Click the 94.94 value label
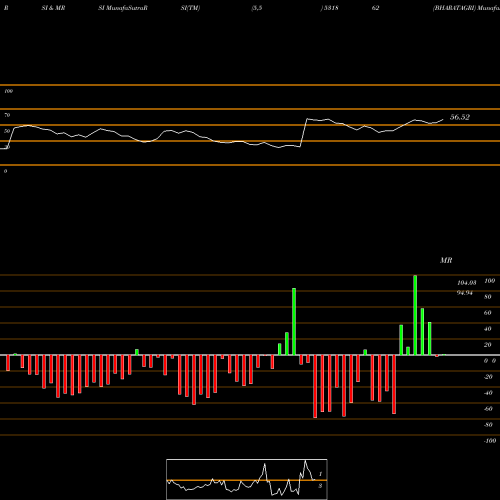The width and height of the screenshot is (500, 500). point(465,293)
